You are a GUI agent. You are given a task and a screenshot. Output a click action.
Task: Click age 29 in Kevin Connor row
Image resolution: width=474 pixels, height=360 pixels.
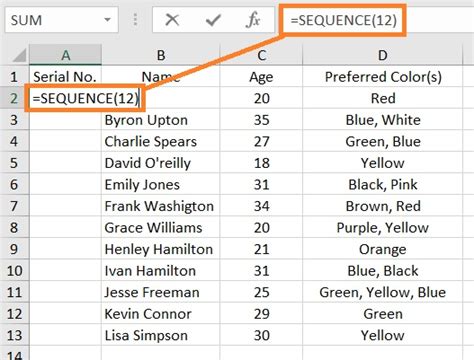(261, 314)
